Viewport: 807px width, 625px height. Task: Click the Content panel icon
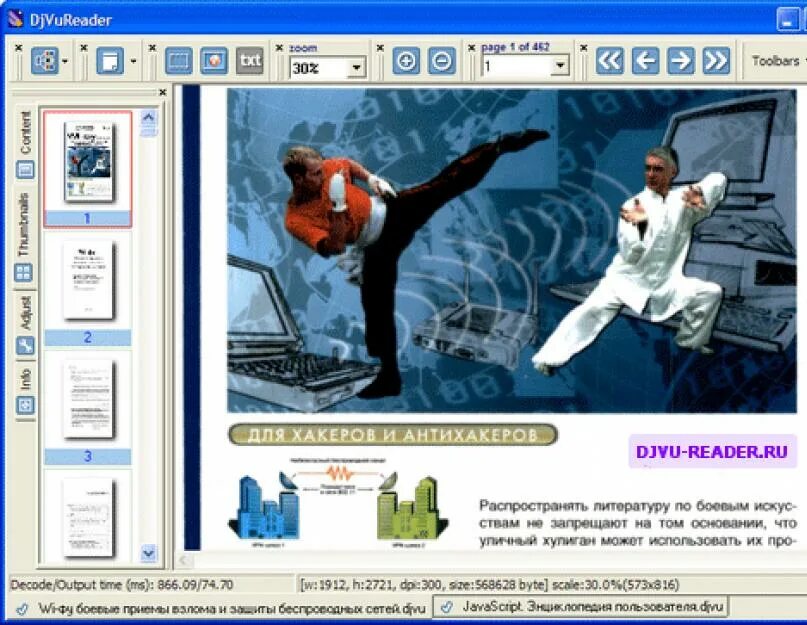[x=25, y=169]
